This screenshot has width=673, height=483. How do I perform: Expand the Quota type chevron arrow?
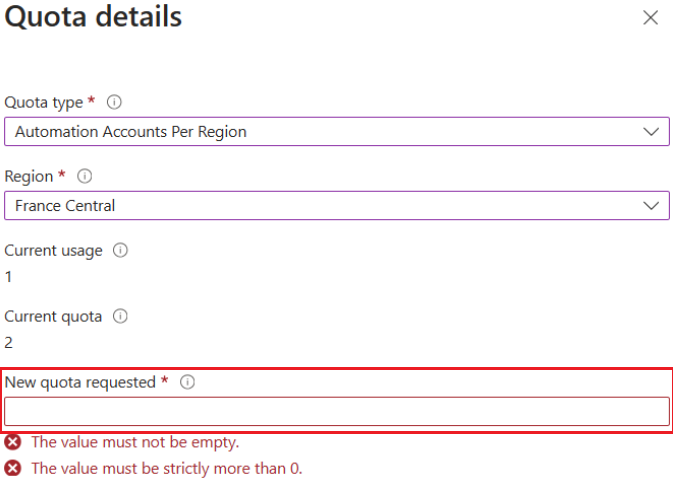[651, 131]
